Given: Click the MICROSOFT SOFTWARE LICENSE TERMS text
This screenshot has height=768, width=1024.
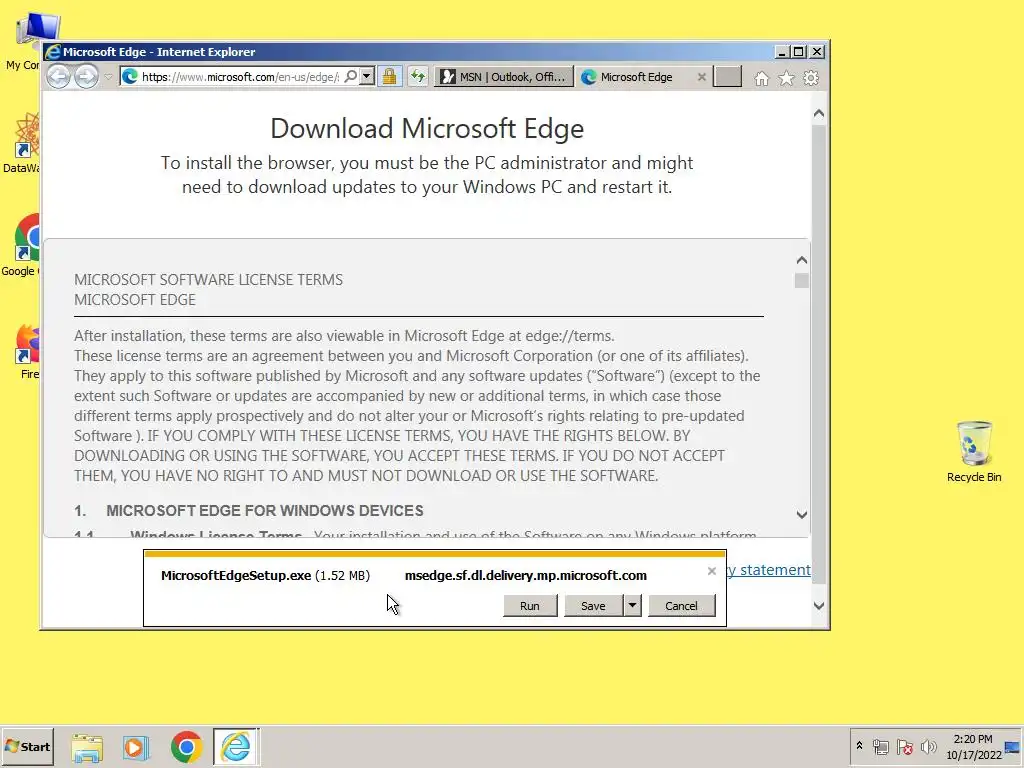Looking at the screenshot, I should [x=208, y=280].
